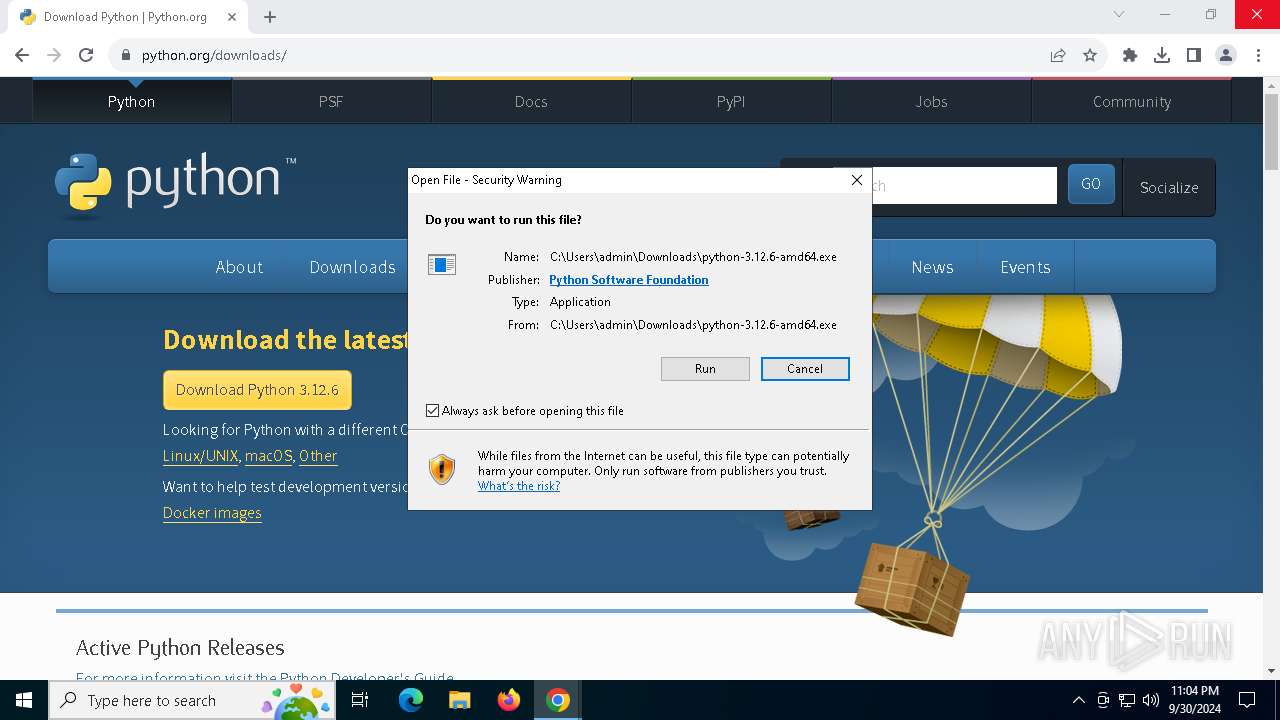Open a new Chrome tab
This screenshot has height=720, width=1280.
tap(270, 17)
